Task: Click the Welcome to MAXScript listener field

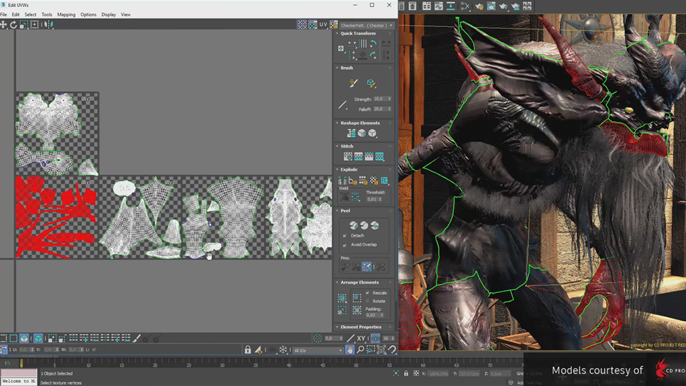Action: click(x=19, y=381)
